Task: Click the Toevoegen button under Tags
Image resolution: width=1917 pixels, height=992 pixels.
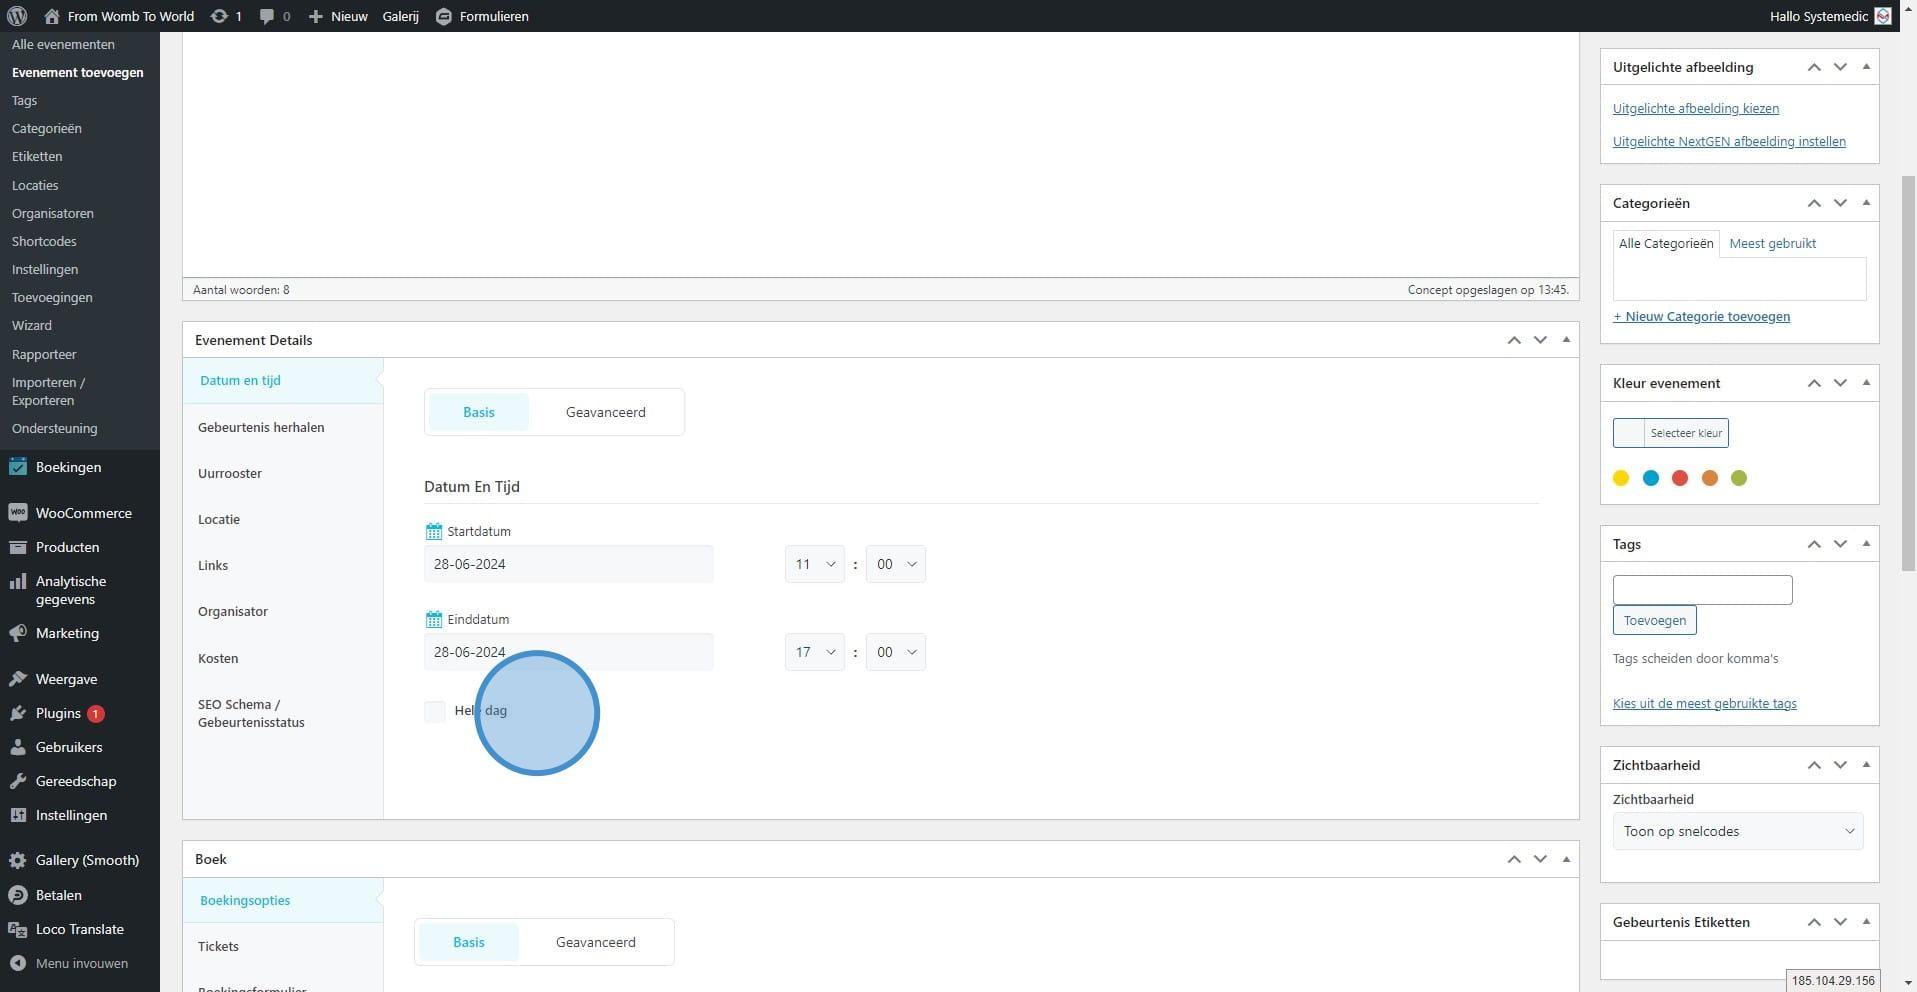Action: point(1654,620)
